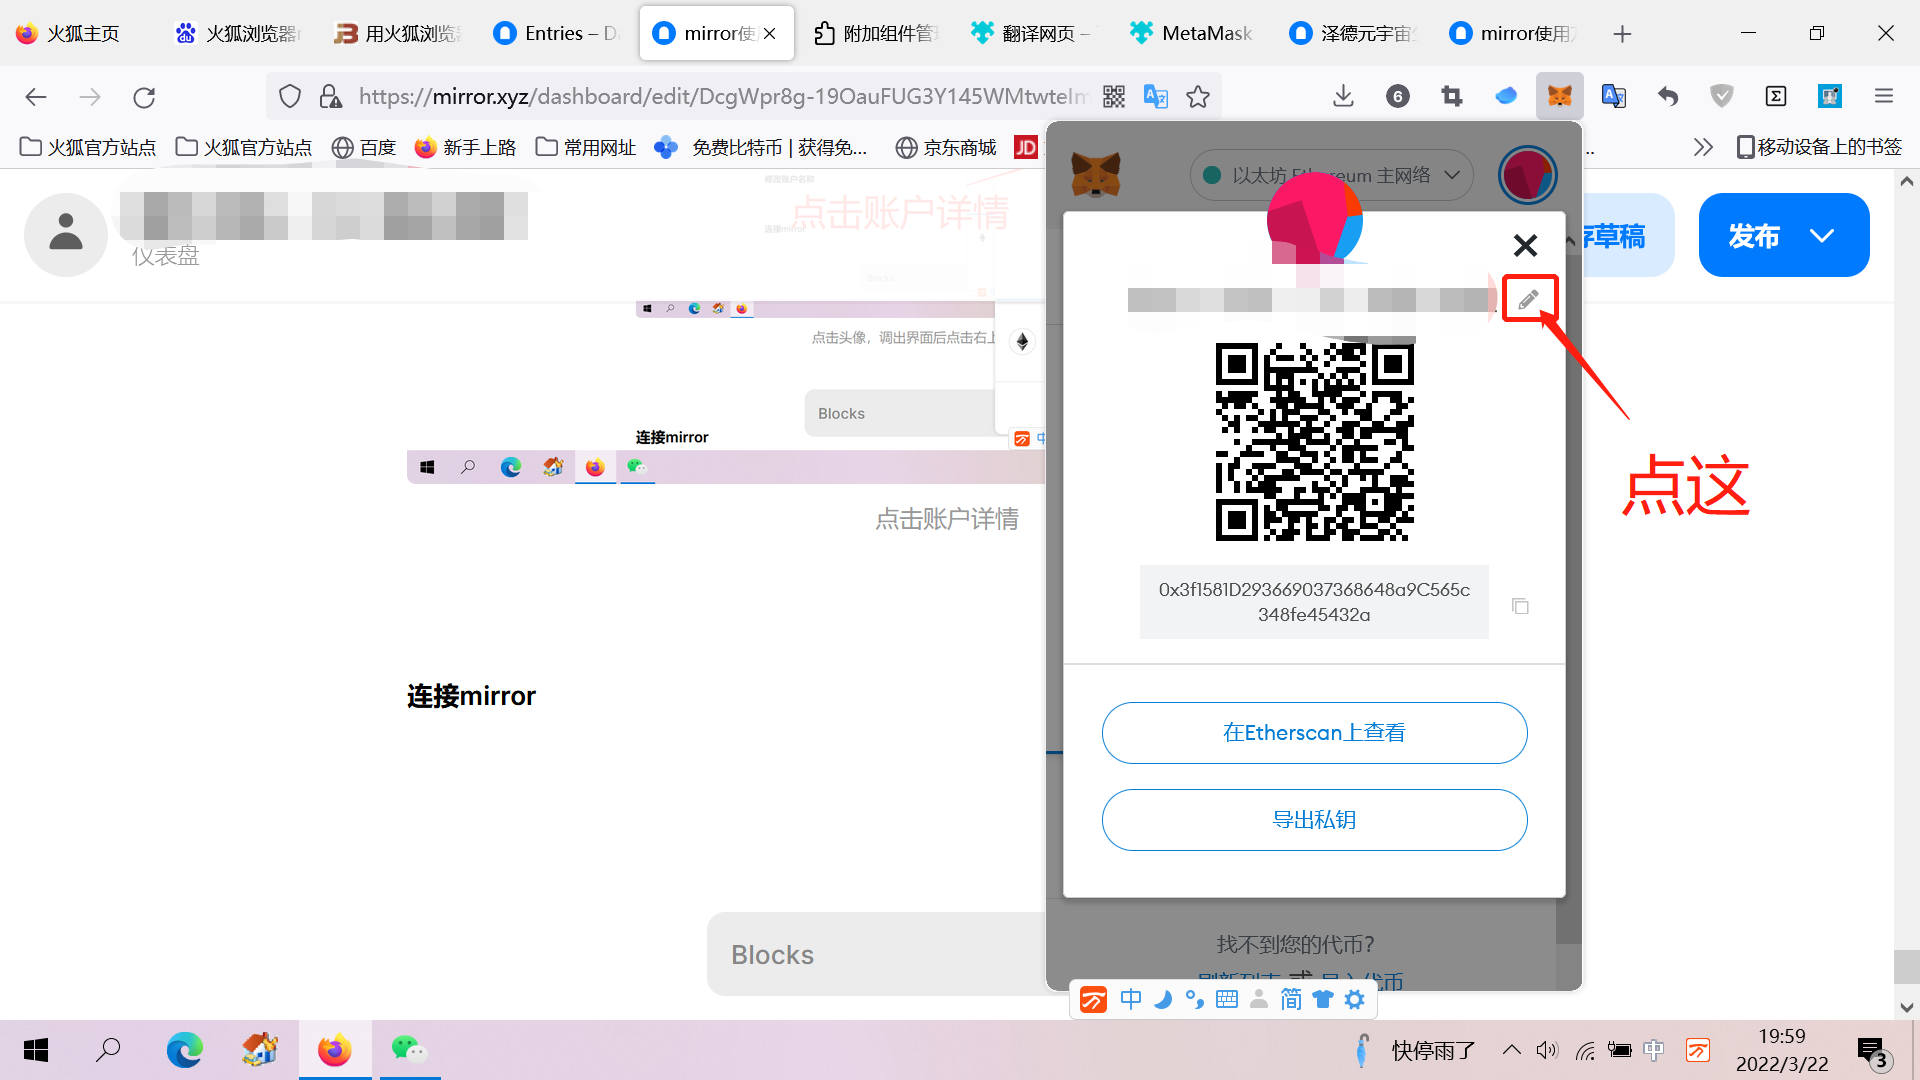Show hidden system tray icons chevron
1920x1080 pixels.
coord(1512,1050)
